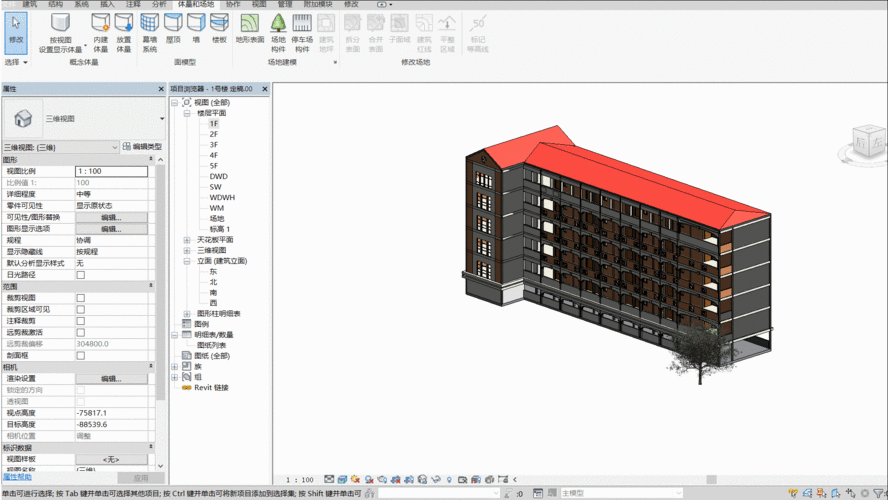The image size is (888, 500).
Task: Select the 修改 (Modify) arrow tool
Action: (16, 32)
